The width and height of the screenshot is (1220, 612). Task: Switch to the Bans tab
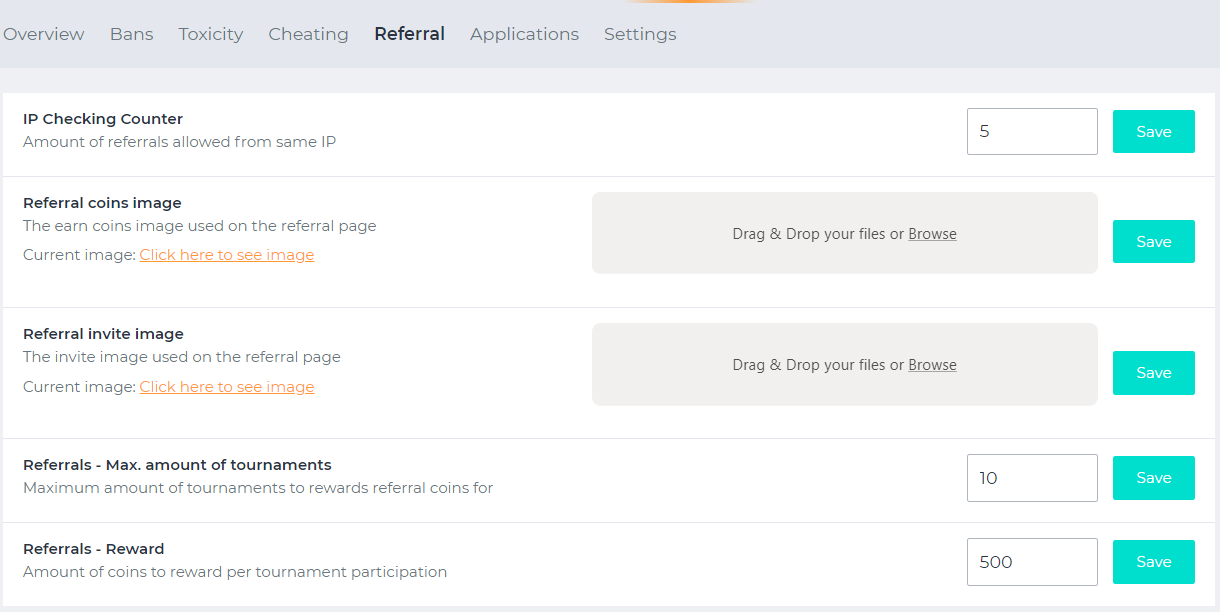point(131,34)
